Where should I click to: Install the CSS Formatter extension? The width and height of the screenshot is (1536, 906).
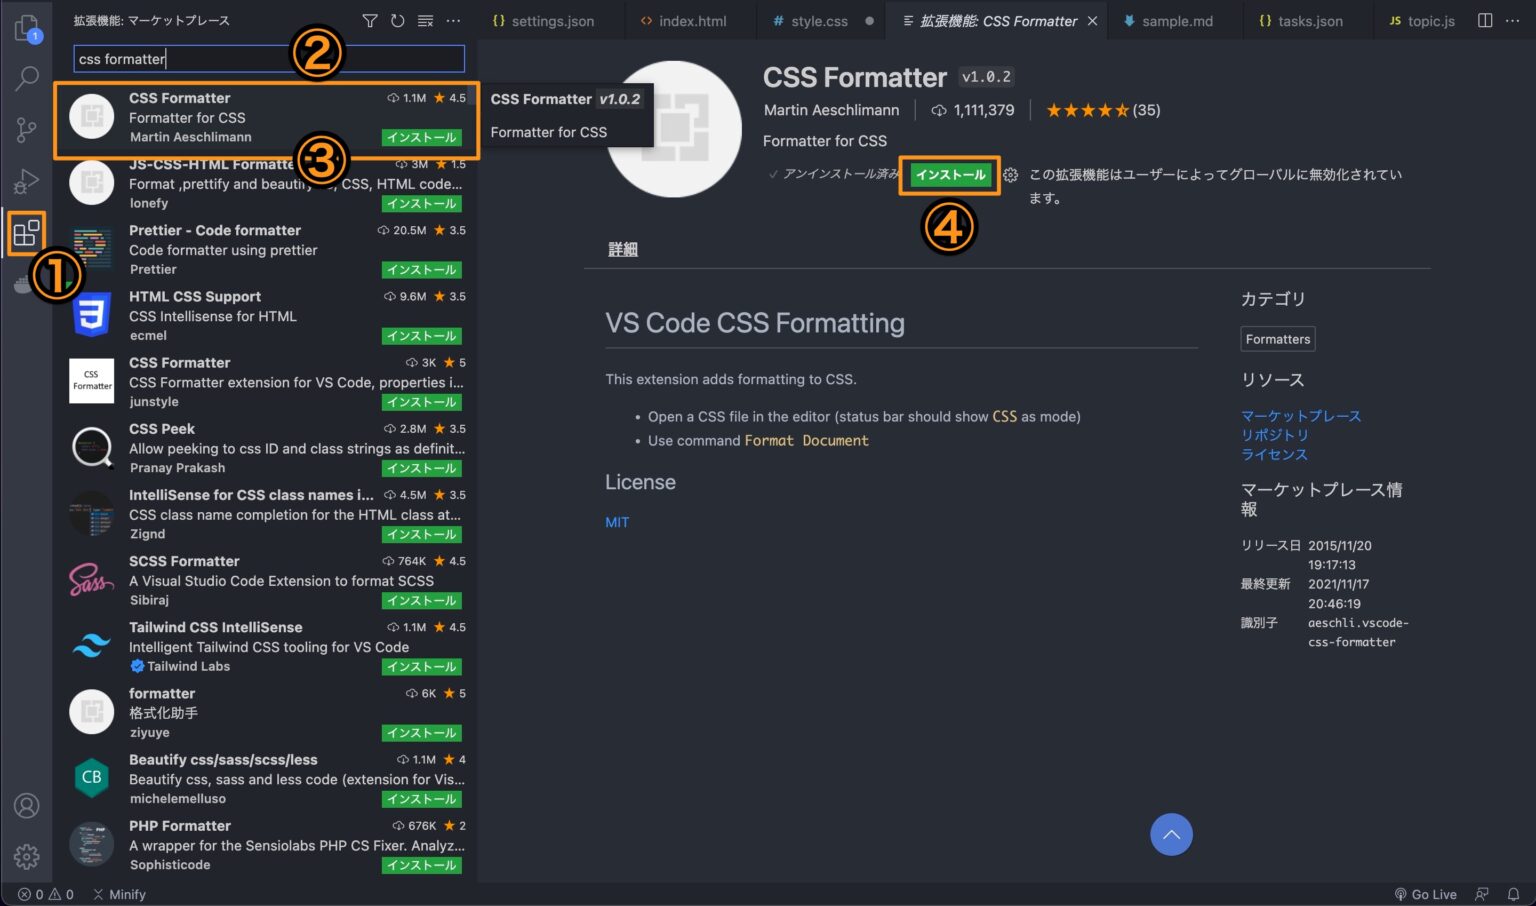948,174
